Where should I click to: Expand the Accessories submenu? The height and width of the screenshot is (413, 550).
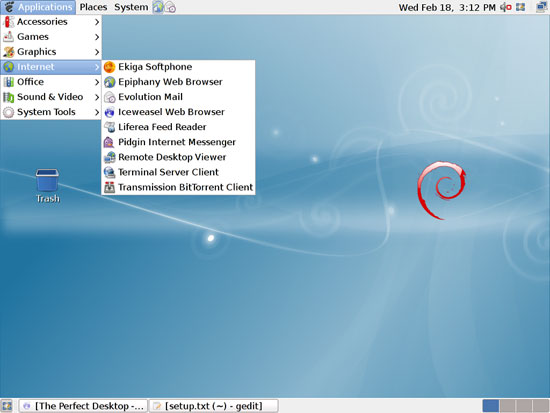coord(51,22)
